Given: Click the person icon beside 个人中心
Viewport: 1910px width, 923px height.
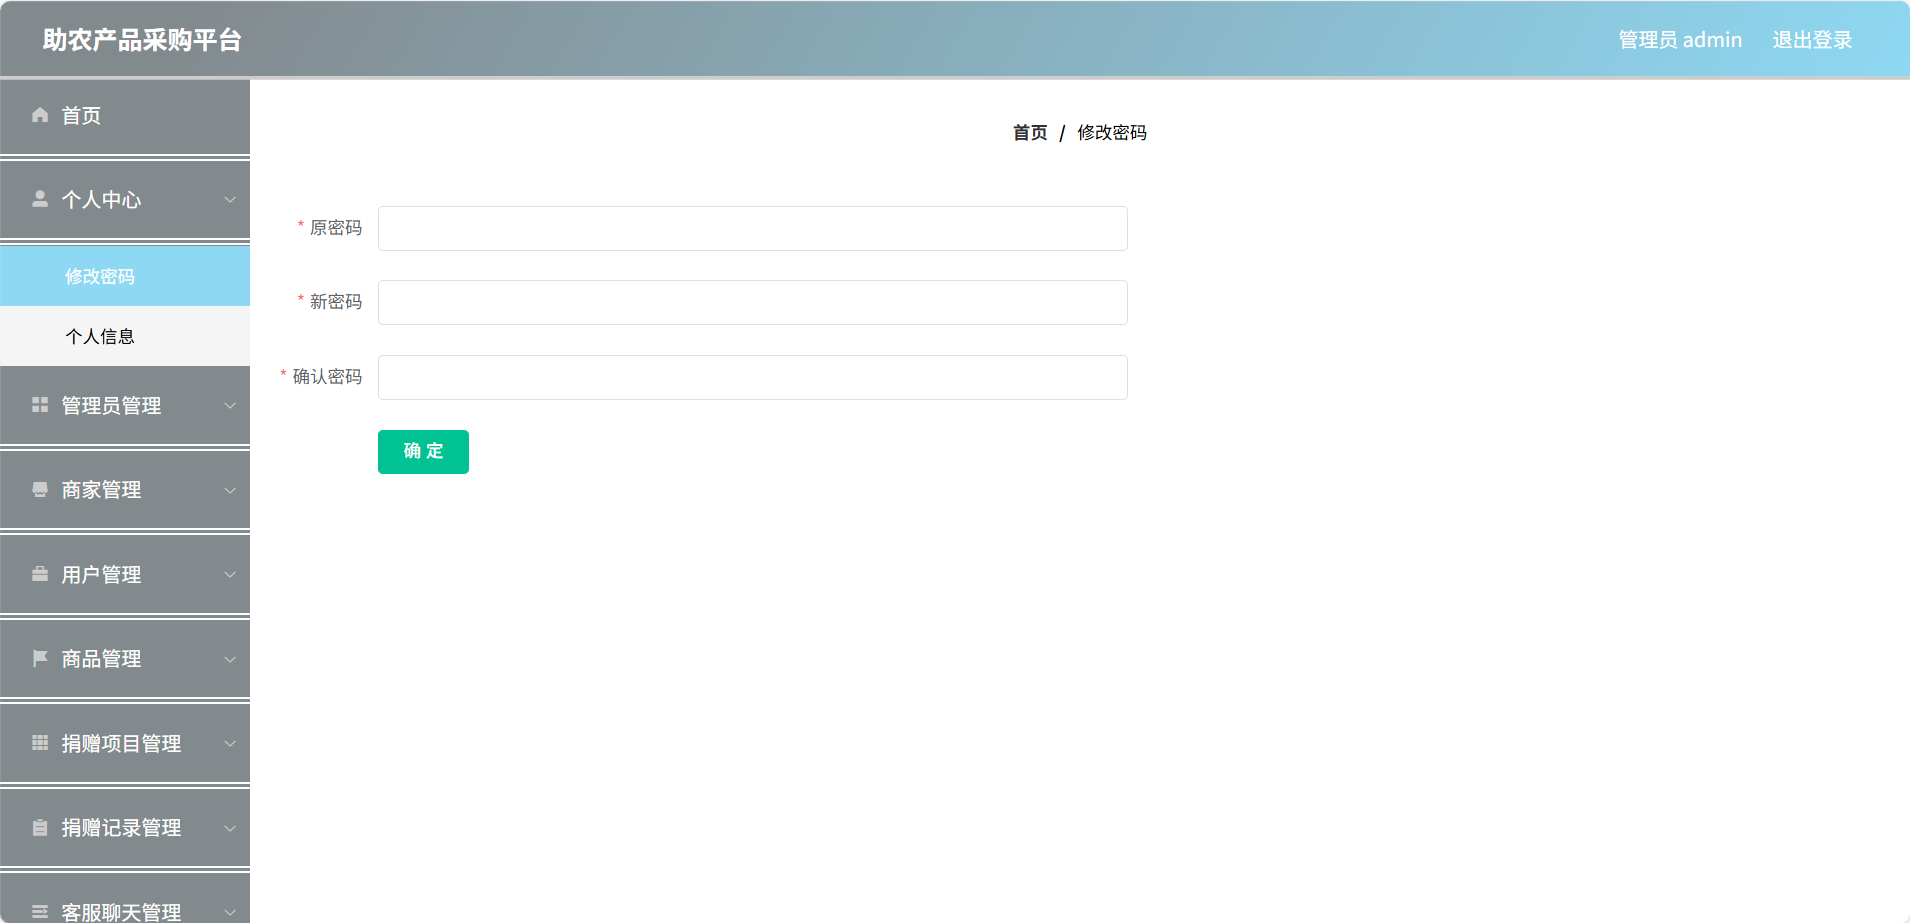Looking at the screenshot, I should [40, 199].
